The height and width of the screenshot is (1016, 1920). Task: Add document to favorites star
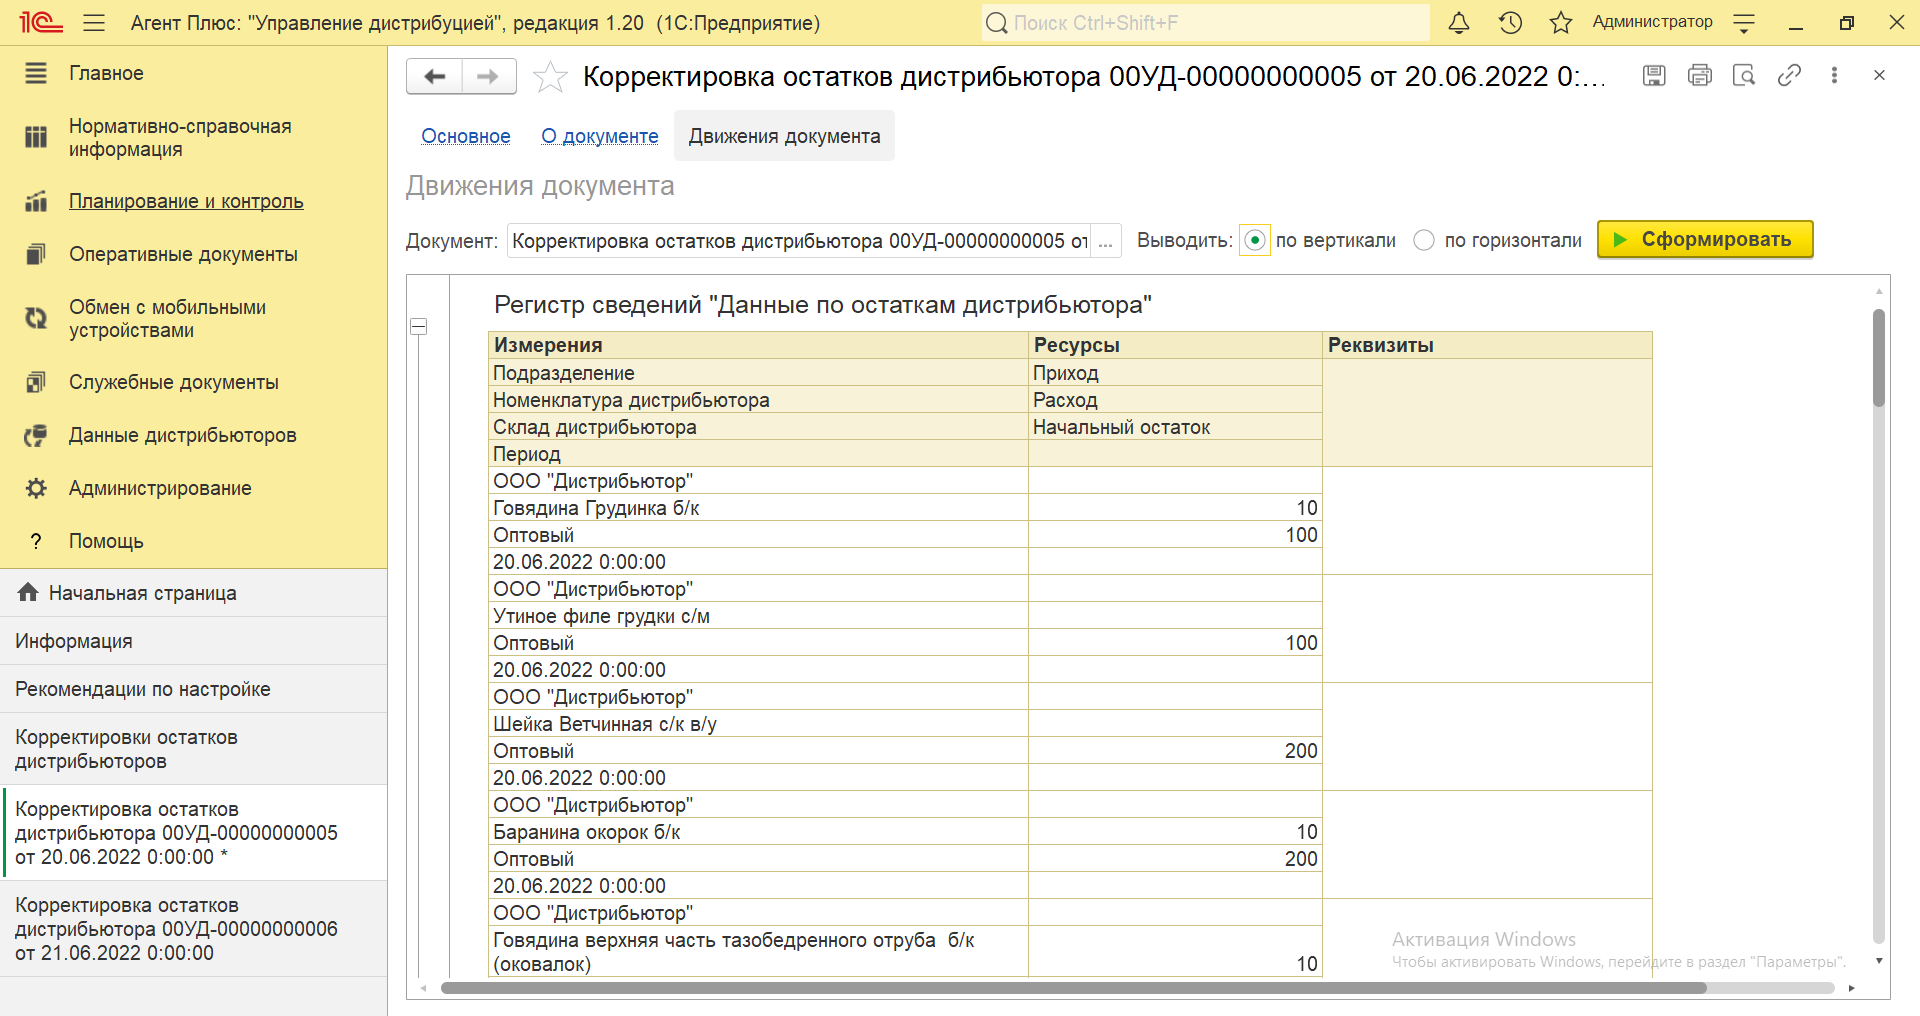pyautogui.click(x=550, y=76)
